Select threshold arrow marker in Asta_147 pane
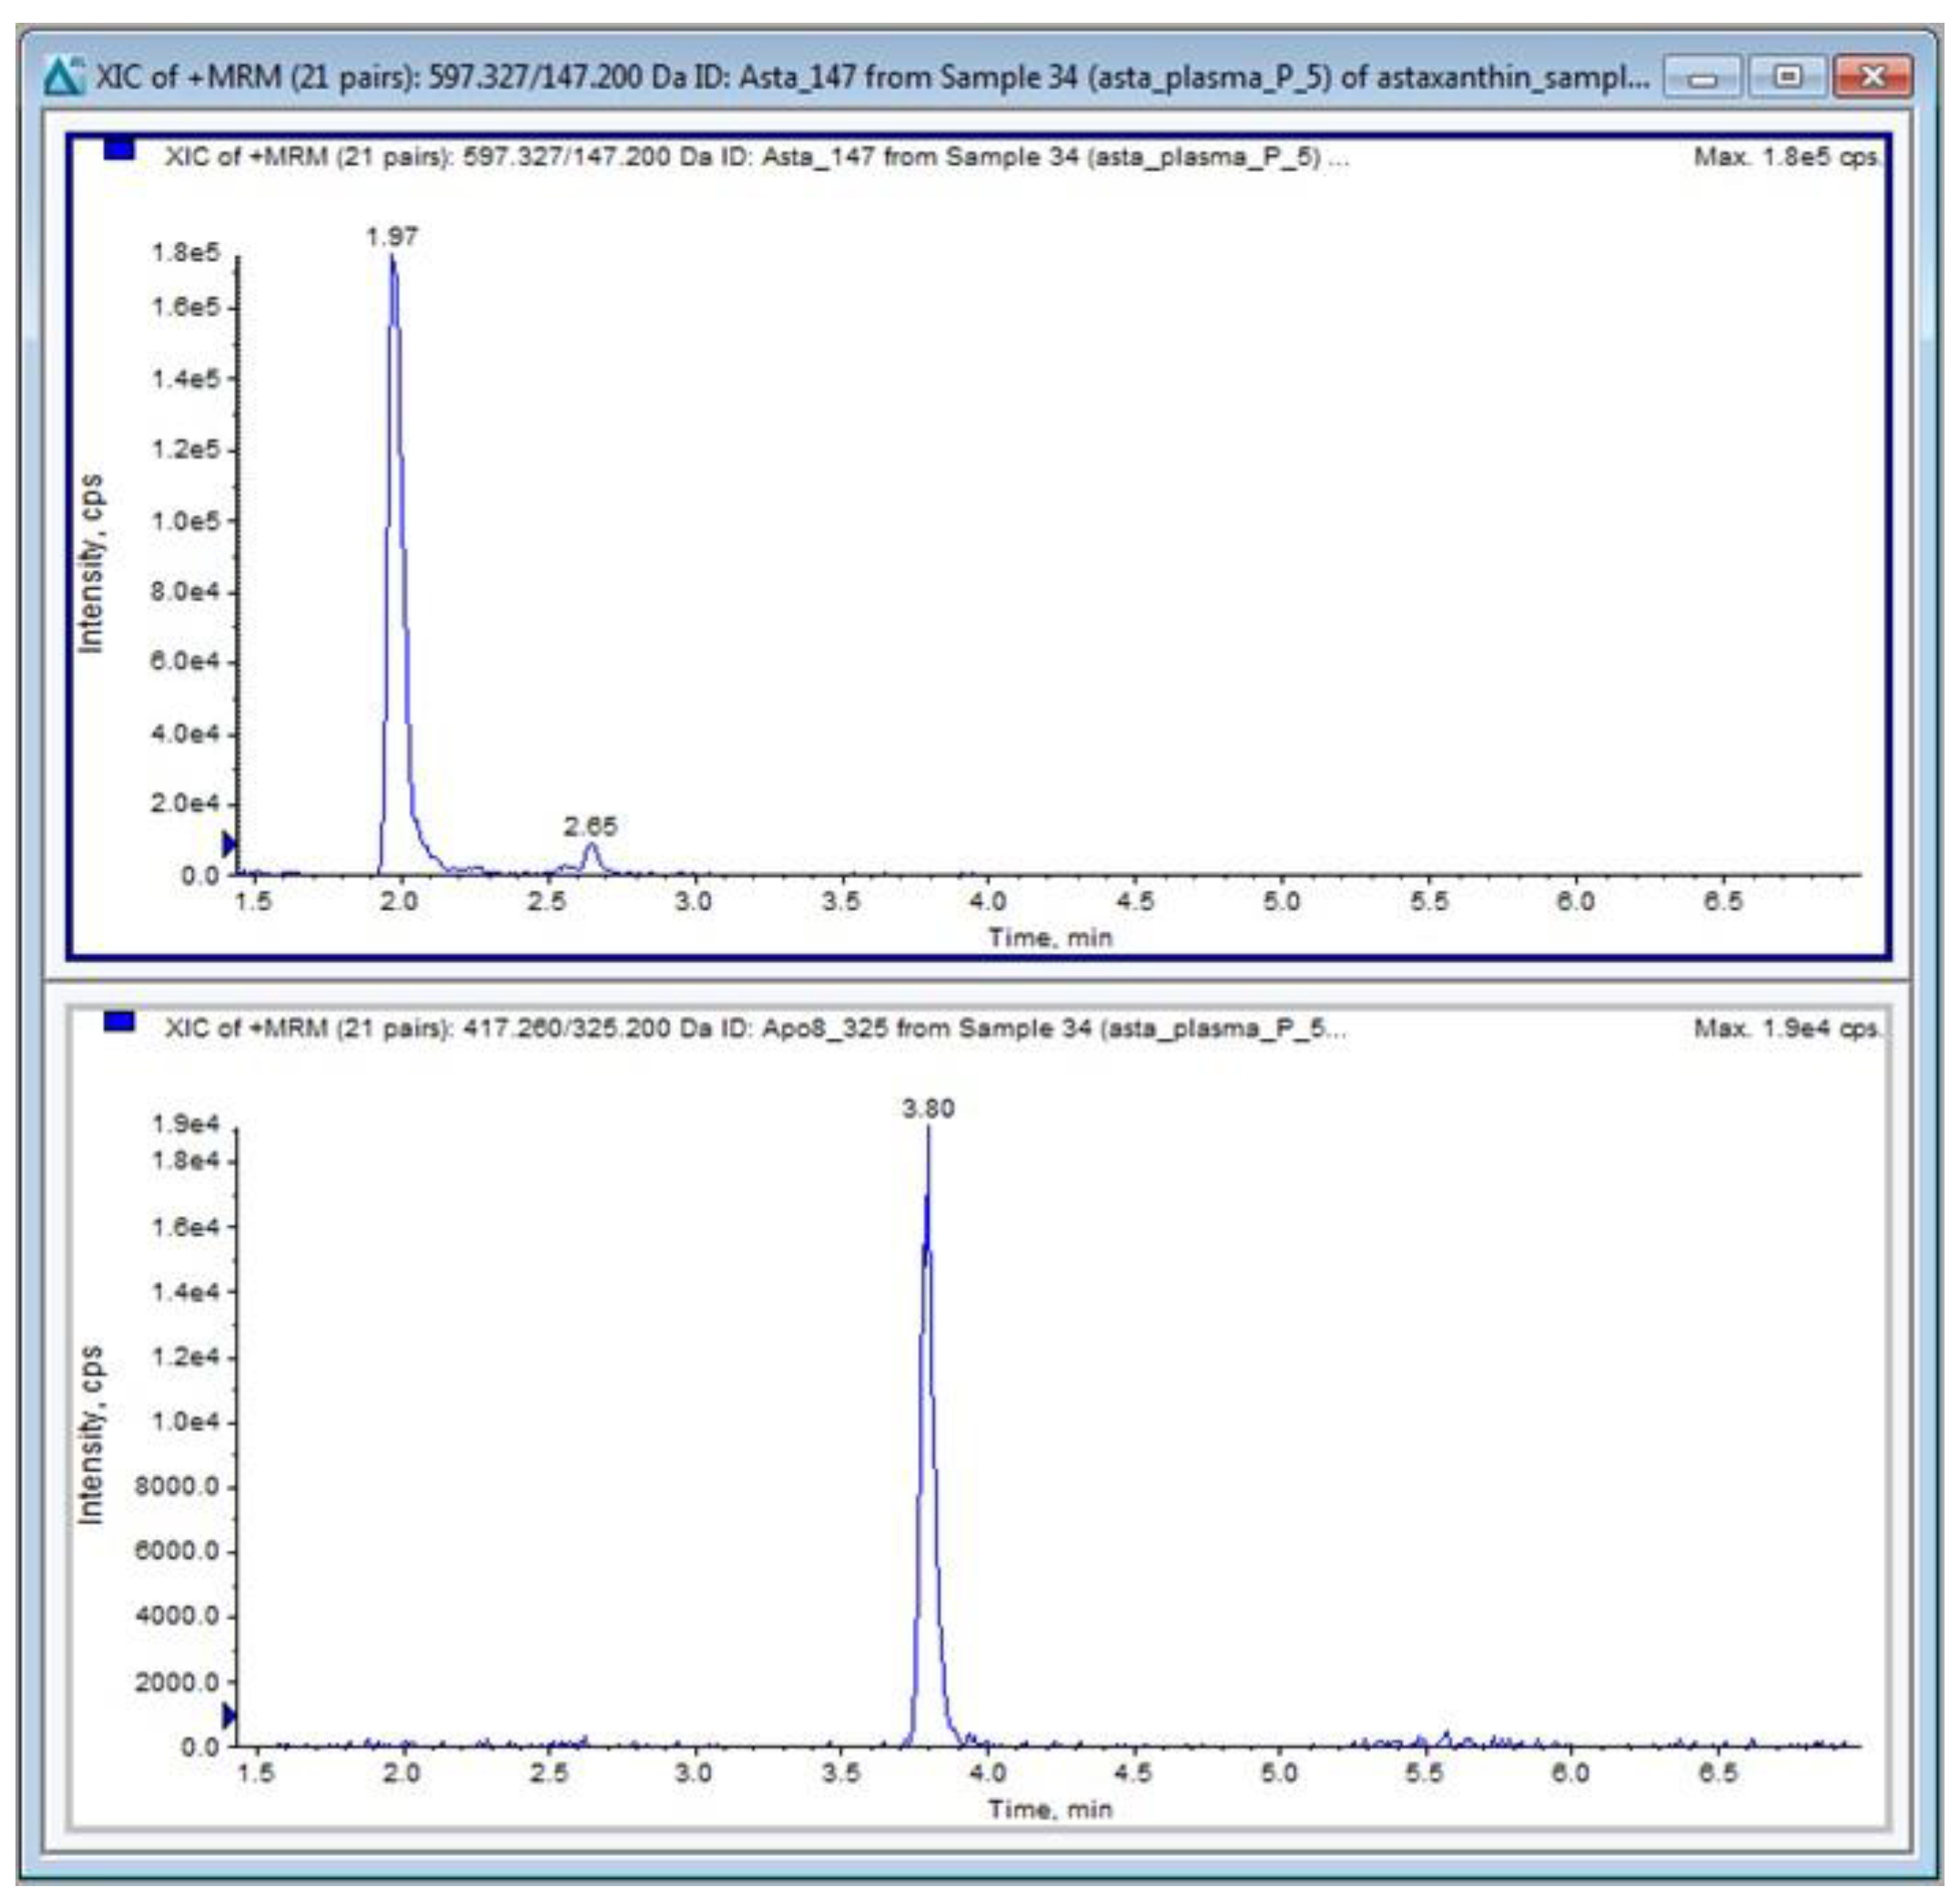 [x=229, y=843]
